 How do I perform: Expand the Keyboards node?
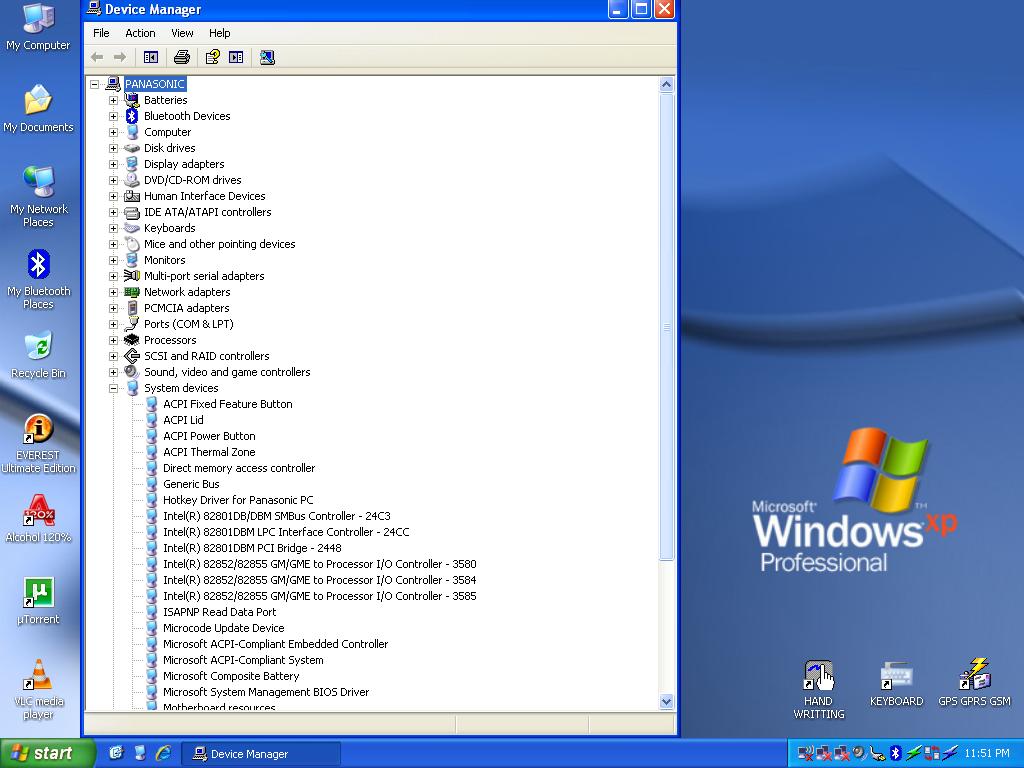[114, 228]
